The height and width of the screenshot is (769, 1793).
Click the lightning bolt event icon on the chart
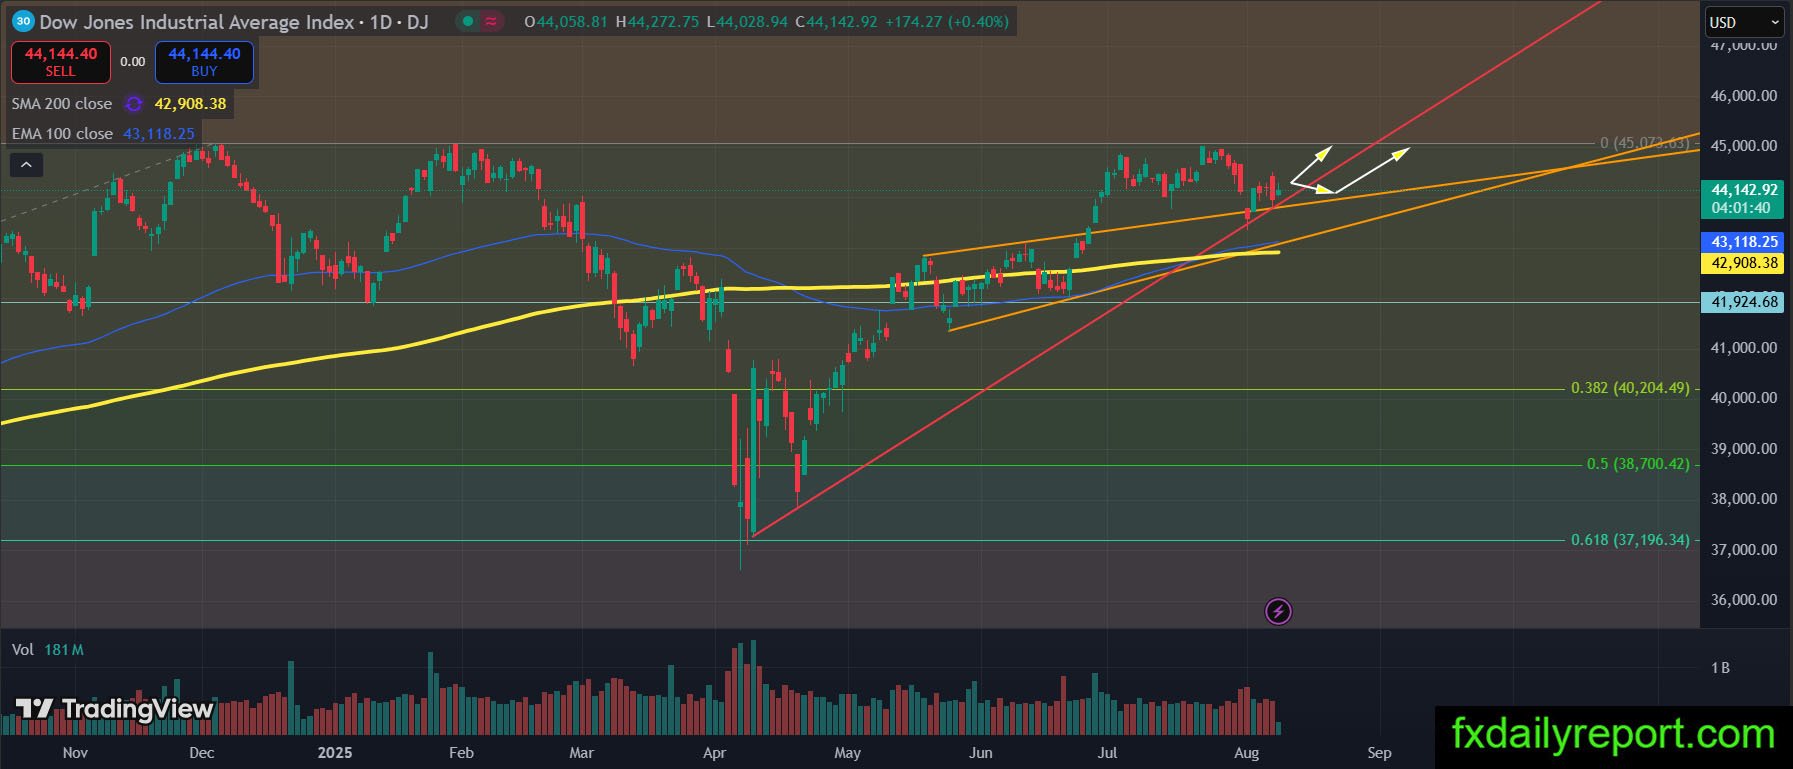coord(1278,611)
